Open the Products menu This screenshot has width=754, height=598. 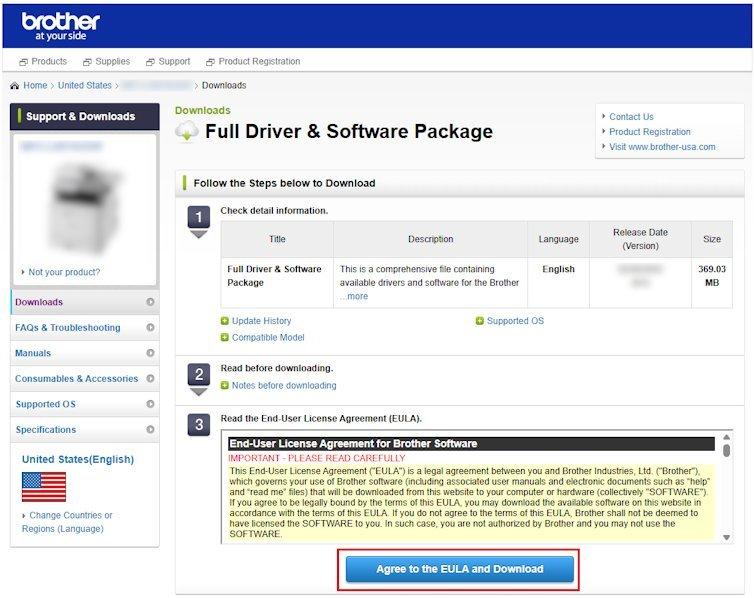click(49, 62)
